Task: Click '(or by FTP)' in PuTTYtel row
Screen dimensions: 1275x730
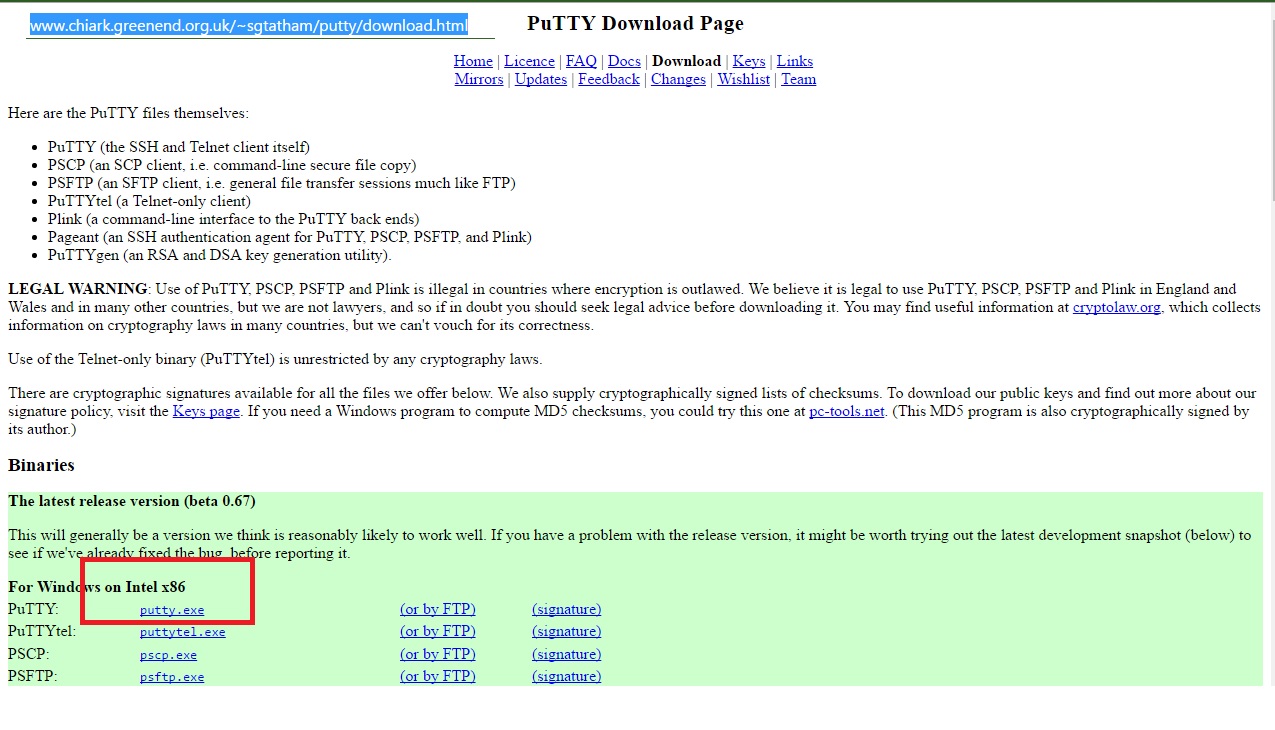Action: pos(438,631)
